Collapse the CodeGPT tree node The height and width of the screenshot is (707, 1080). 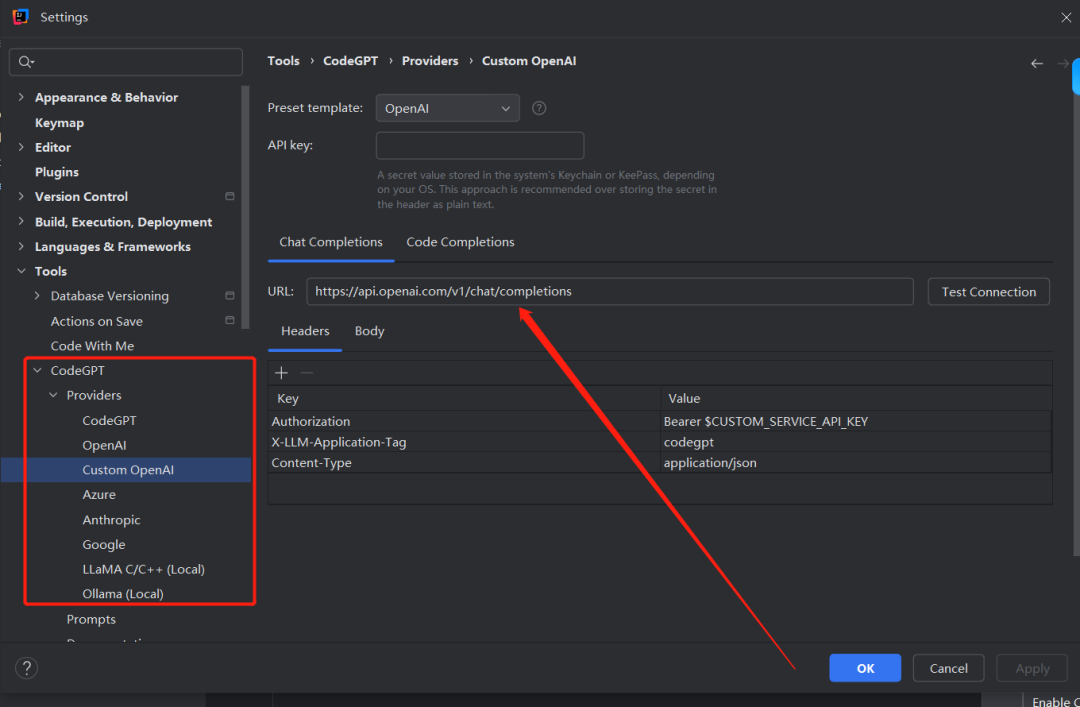38,371
